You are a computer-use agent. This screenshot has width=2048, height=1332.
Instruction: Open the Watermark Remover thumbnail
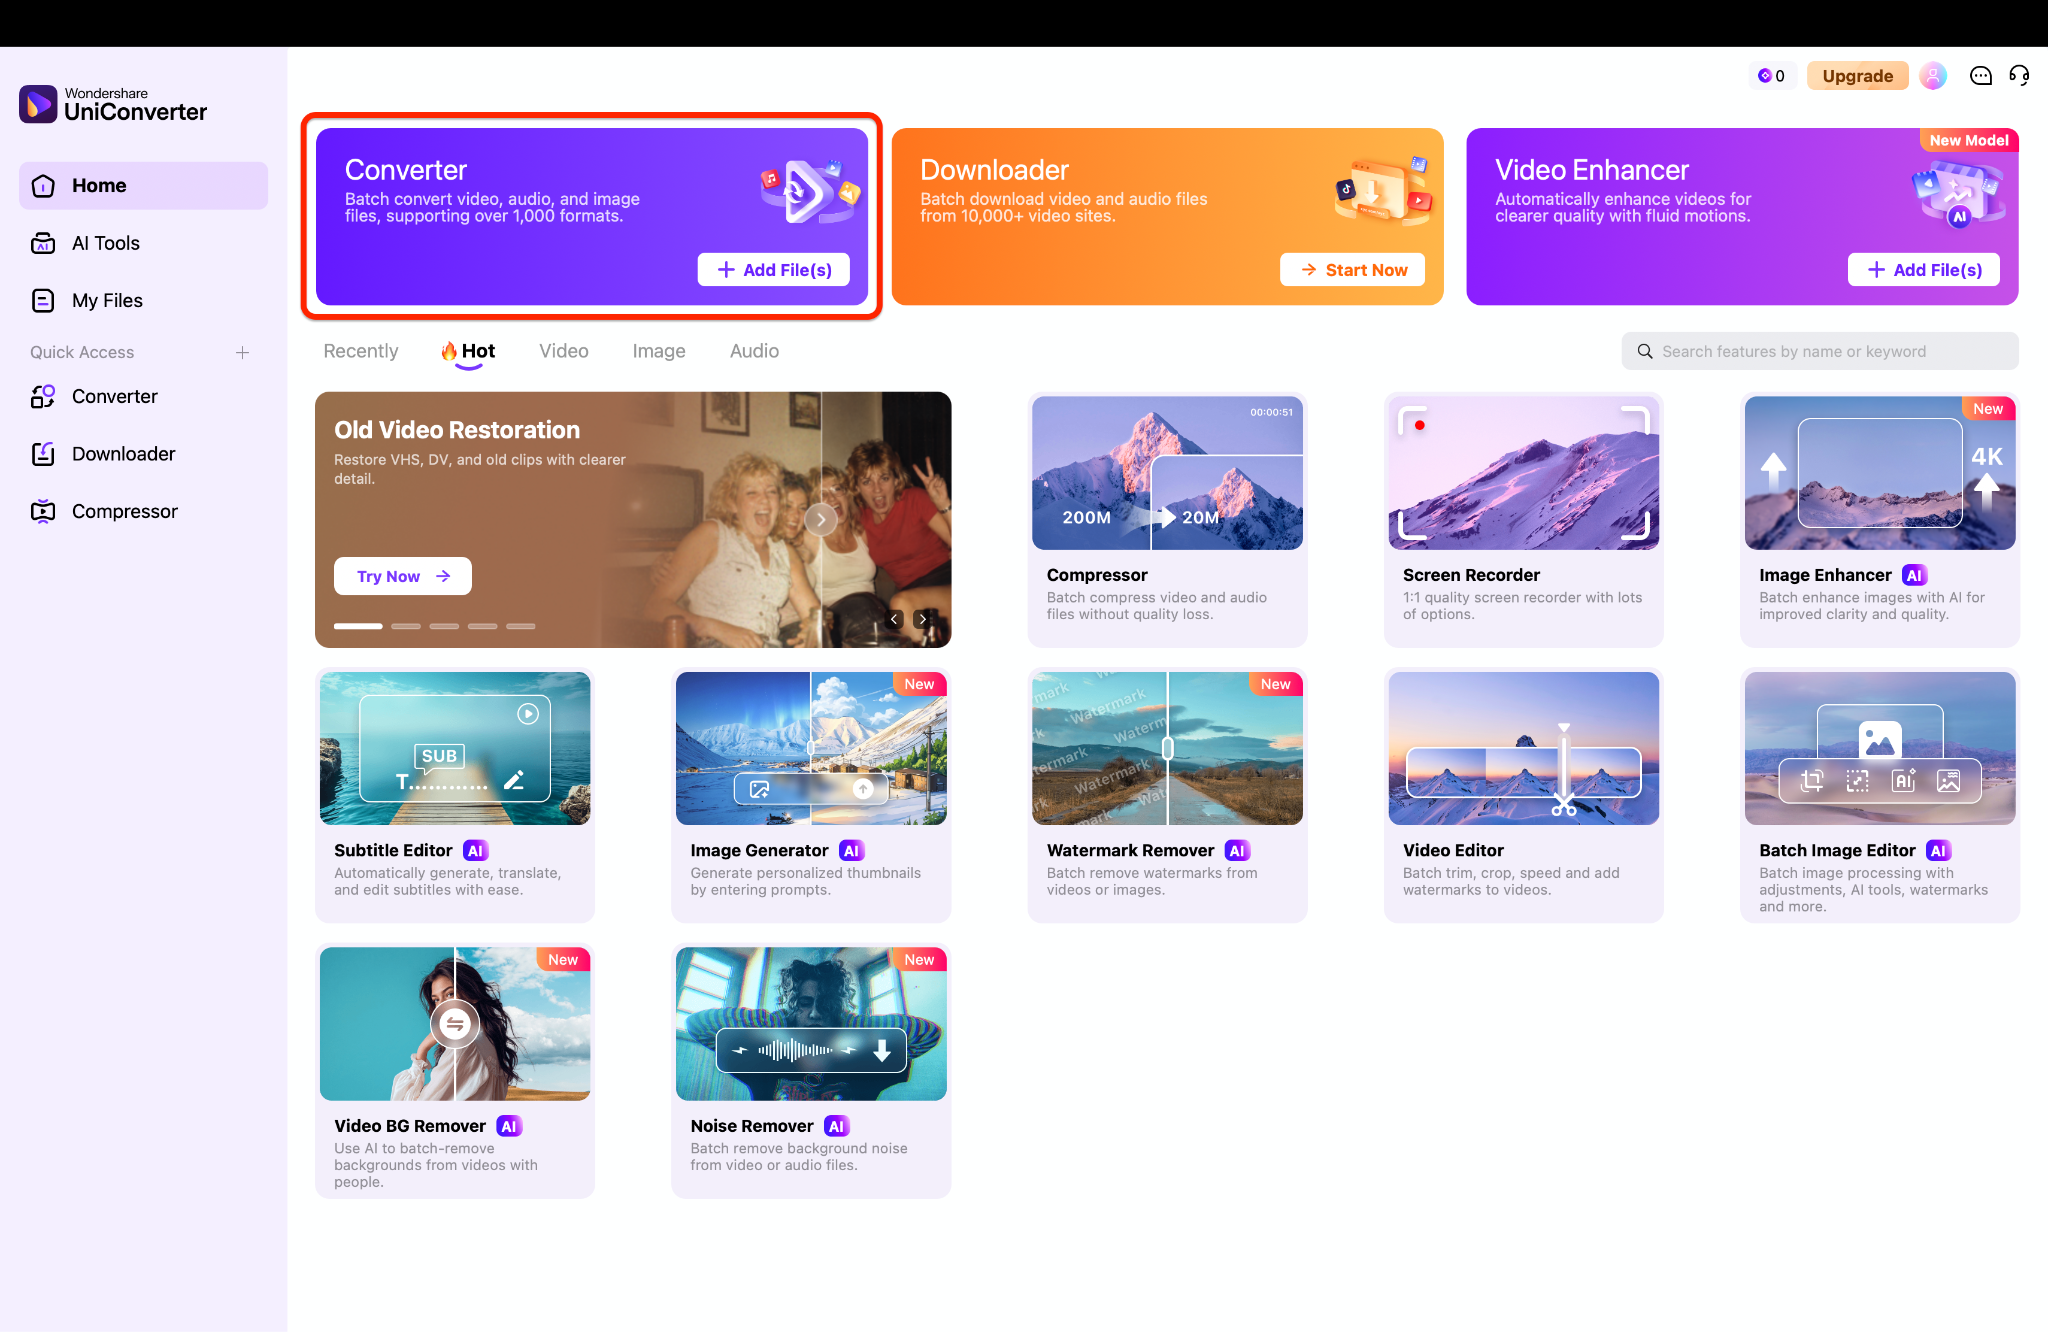click(1167, 748)
